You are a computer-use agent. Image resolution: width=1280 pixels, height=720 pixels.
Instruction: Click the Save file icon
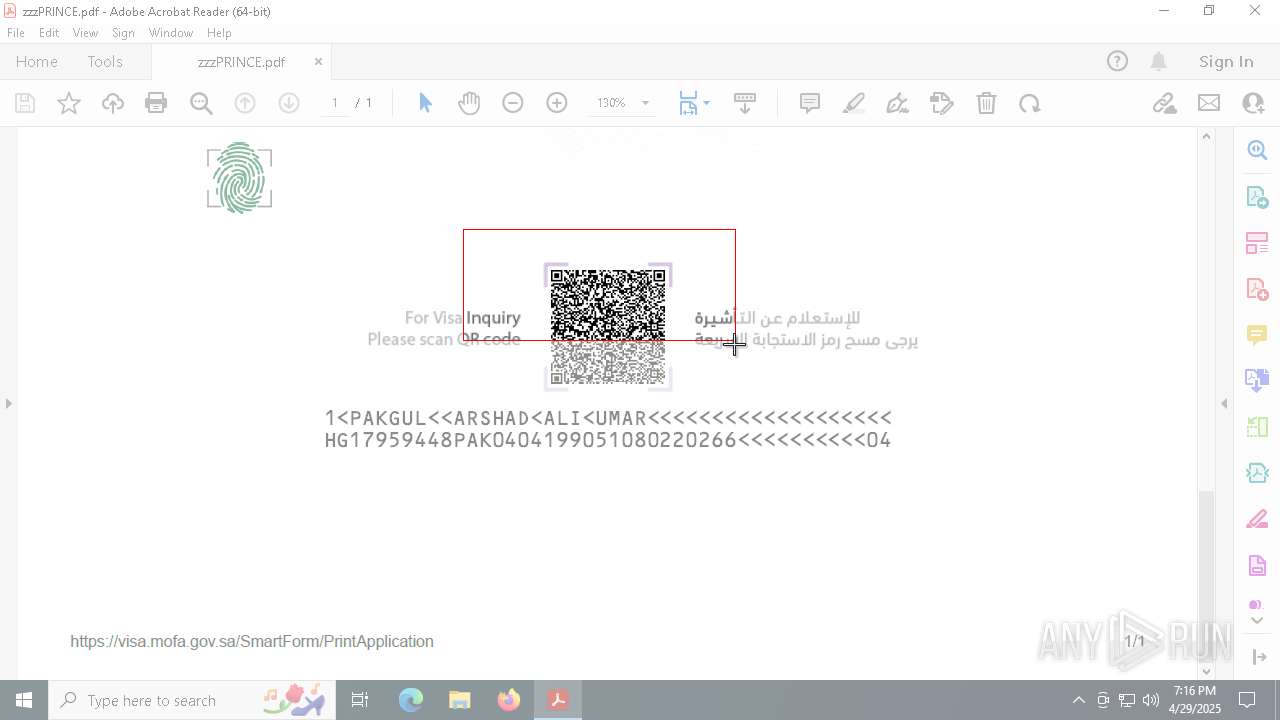[25, 103]
